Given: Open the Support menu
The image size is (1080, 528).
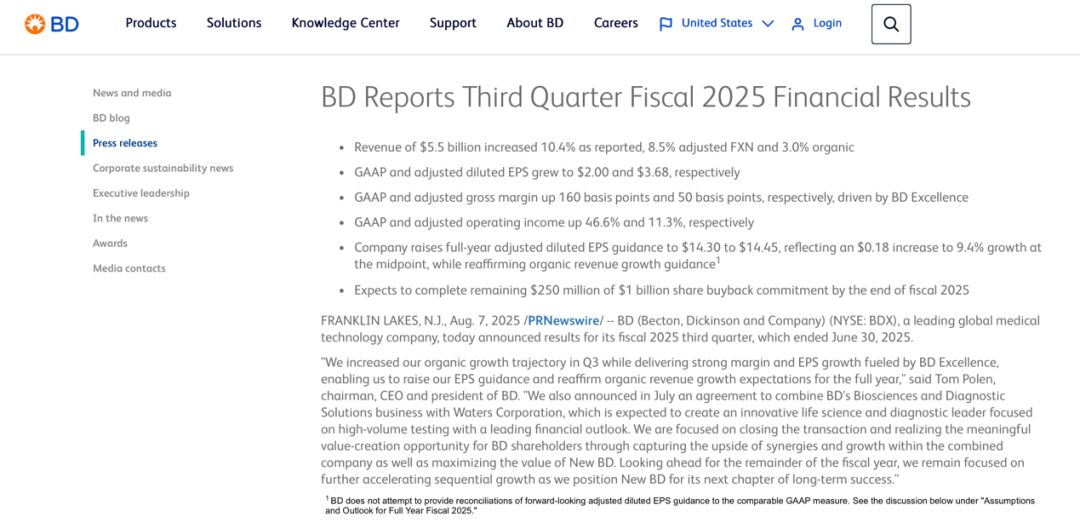Looking at the screenshot, I should tap(453, 23).
